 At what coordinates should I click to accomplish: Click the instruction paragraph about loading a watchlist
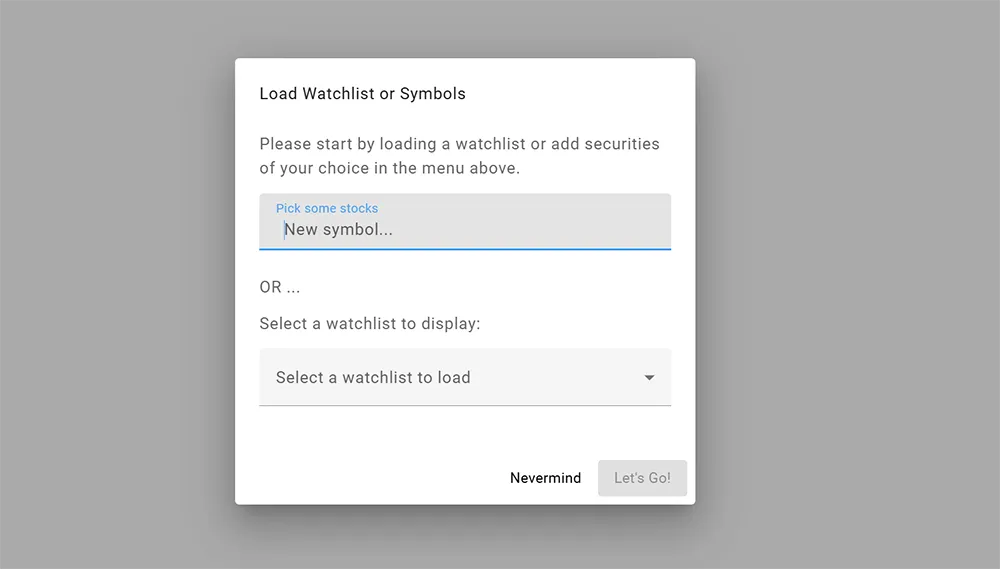pyautogui.click(x=459, y=156)
